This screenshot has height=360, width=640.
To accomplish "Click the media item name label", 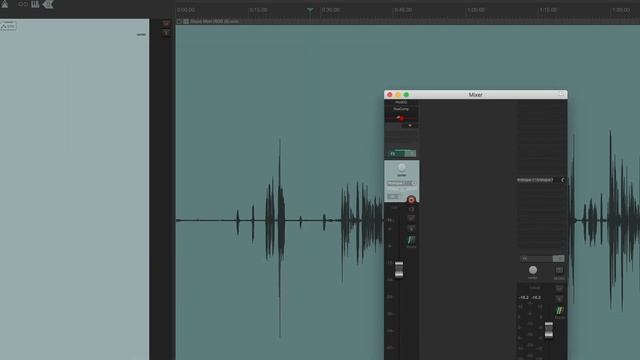I will (214, 21).
